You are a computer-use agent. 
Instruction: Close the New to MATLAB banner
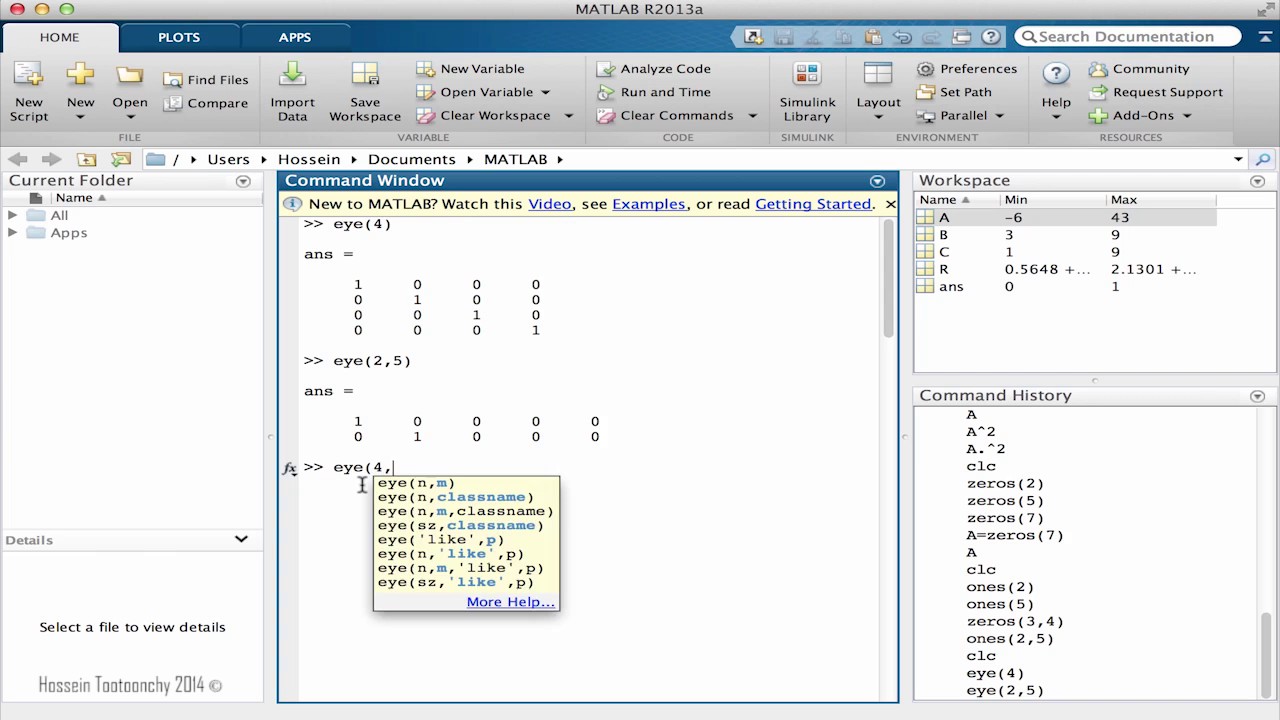tap(890, 204)
